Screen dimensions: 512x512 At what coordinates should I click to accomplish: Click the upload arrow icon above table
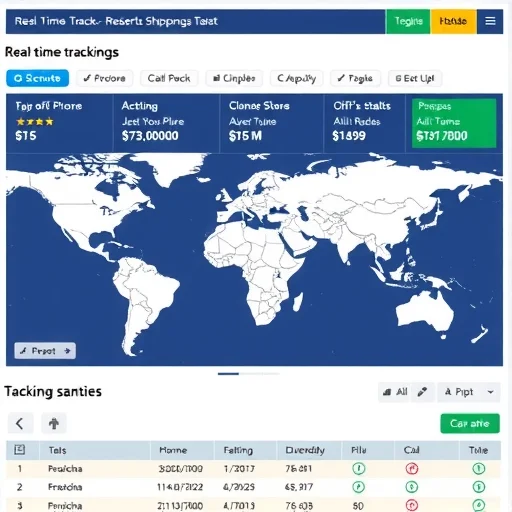point(54,423)
